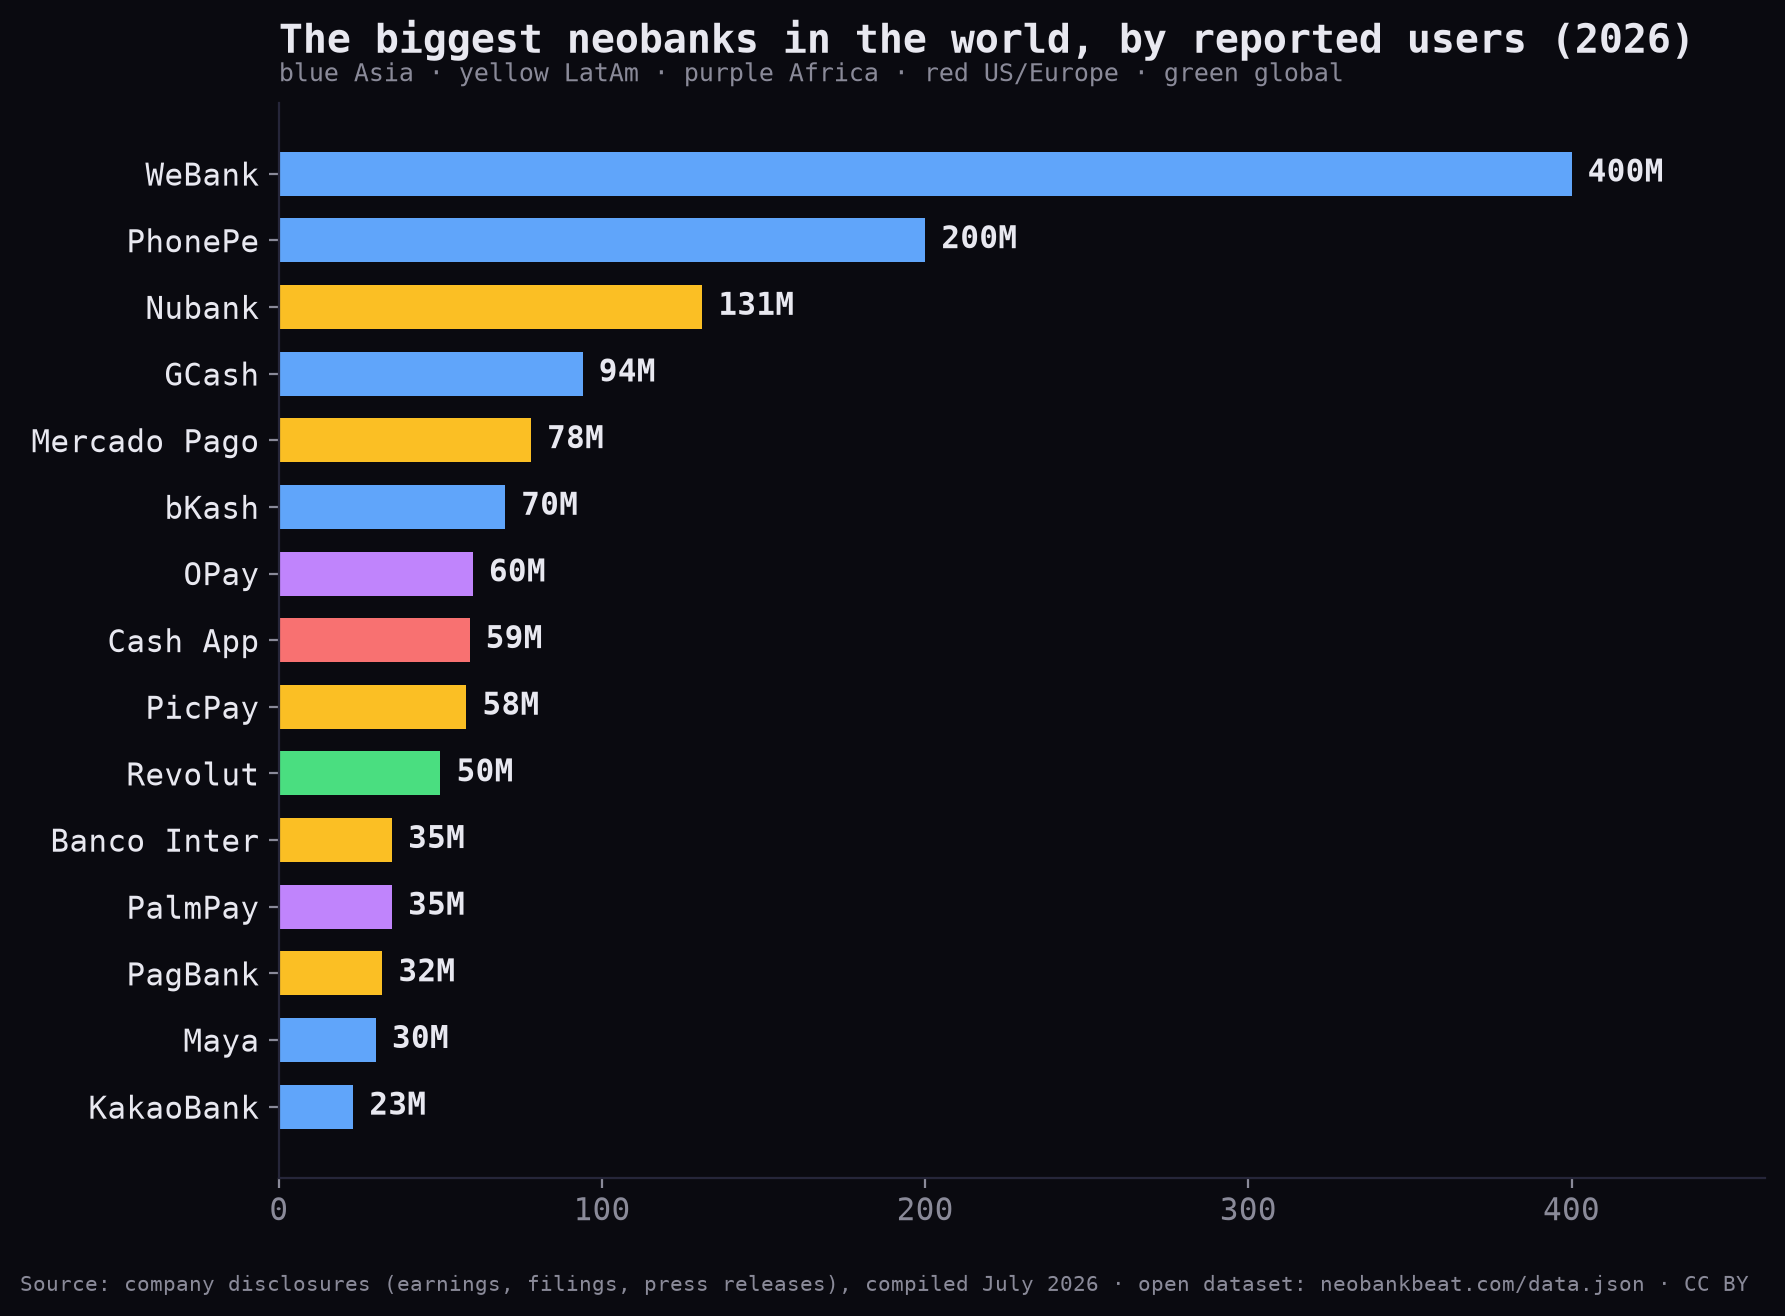Click 'red US/Europe' in the legend subtitle

pyautogui.click(x=1021, y=73)
